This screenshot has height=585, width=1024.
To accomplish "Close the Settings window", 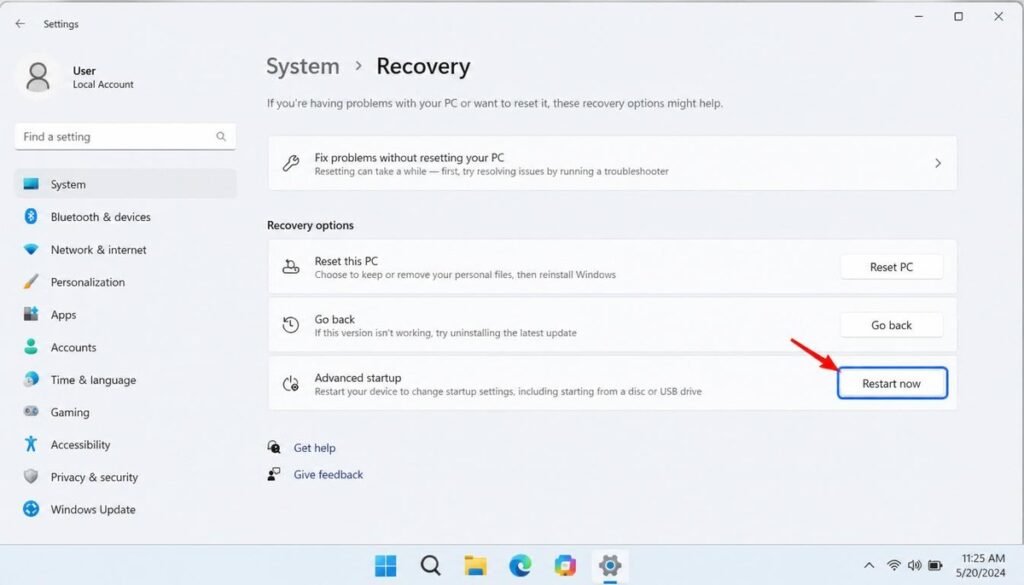I will [x=999, y=16].
